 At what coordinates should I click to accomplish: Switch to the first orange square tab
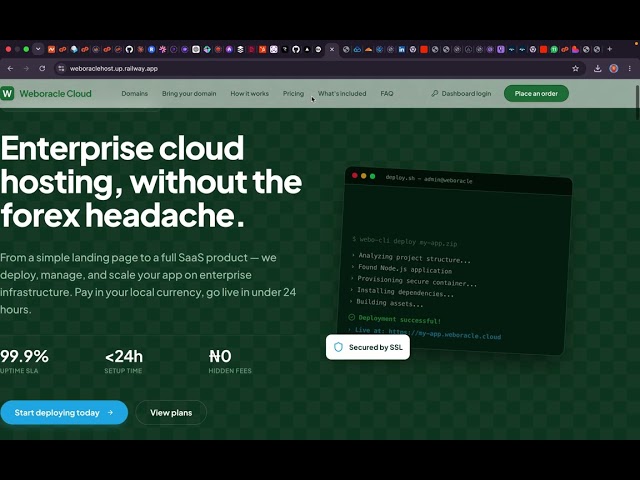coord(51,49)
